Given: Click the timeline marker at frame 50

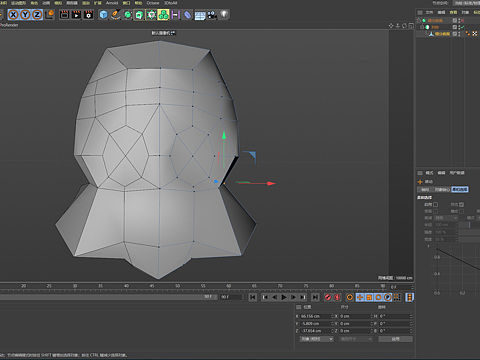Looking at the screenshot, I should coord(178,286).
